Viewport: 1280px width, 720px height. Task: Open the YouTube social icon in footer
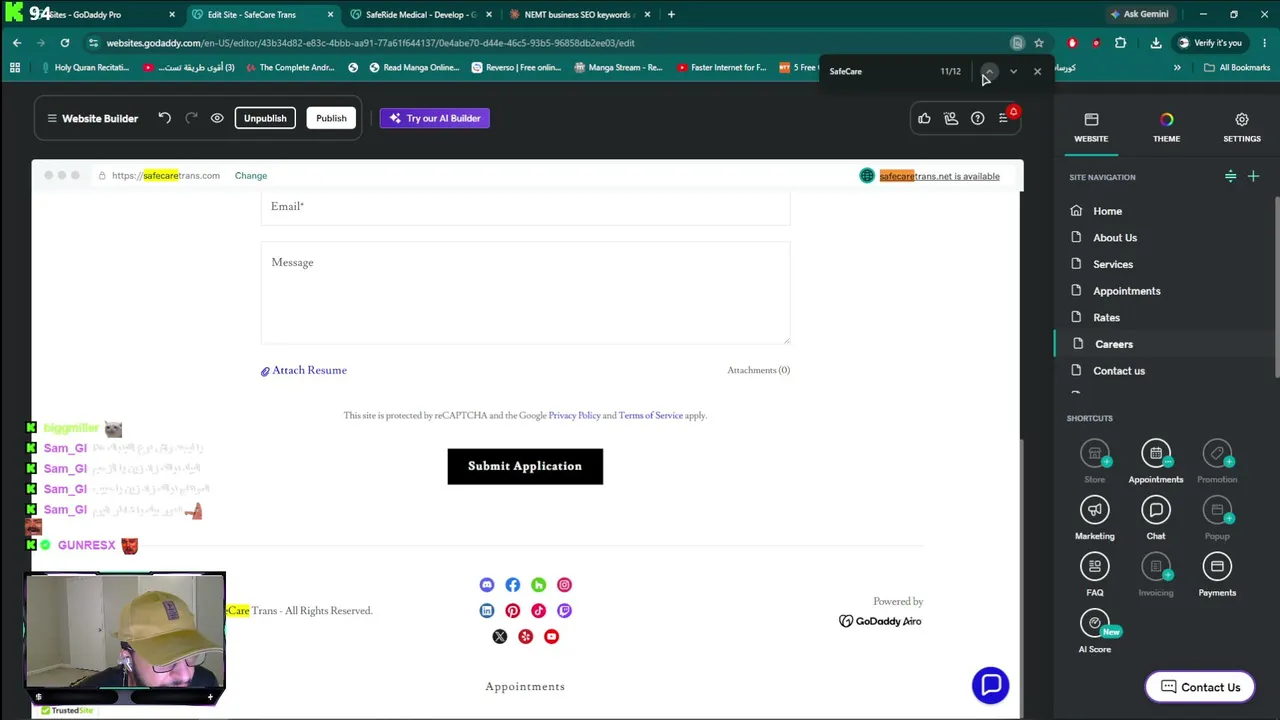[x=552, y=637]
